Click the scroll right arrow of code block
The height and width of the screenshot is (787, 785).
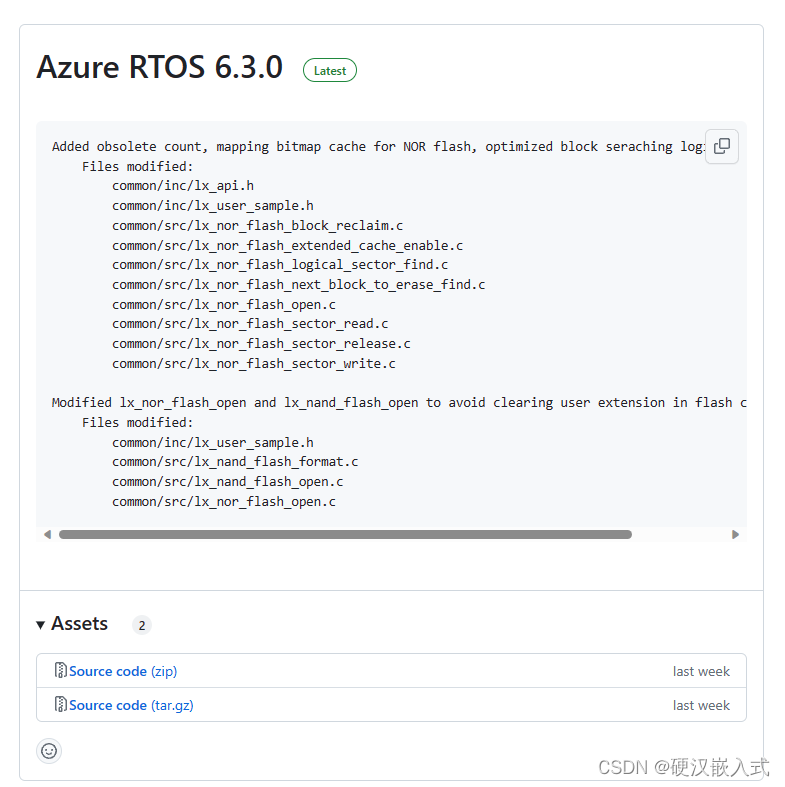735,535
